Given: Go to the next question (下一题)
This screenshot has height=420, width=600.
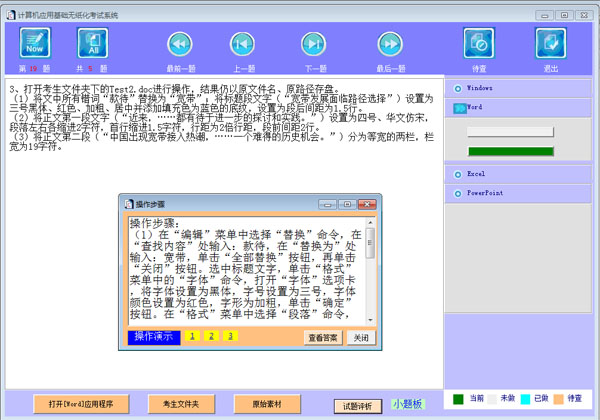Looking at the screenshot, I should tap(316, 44).
